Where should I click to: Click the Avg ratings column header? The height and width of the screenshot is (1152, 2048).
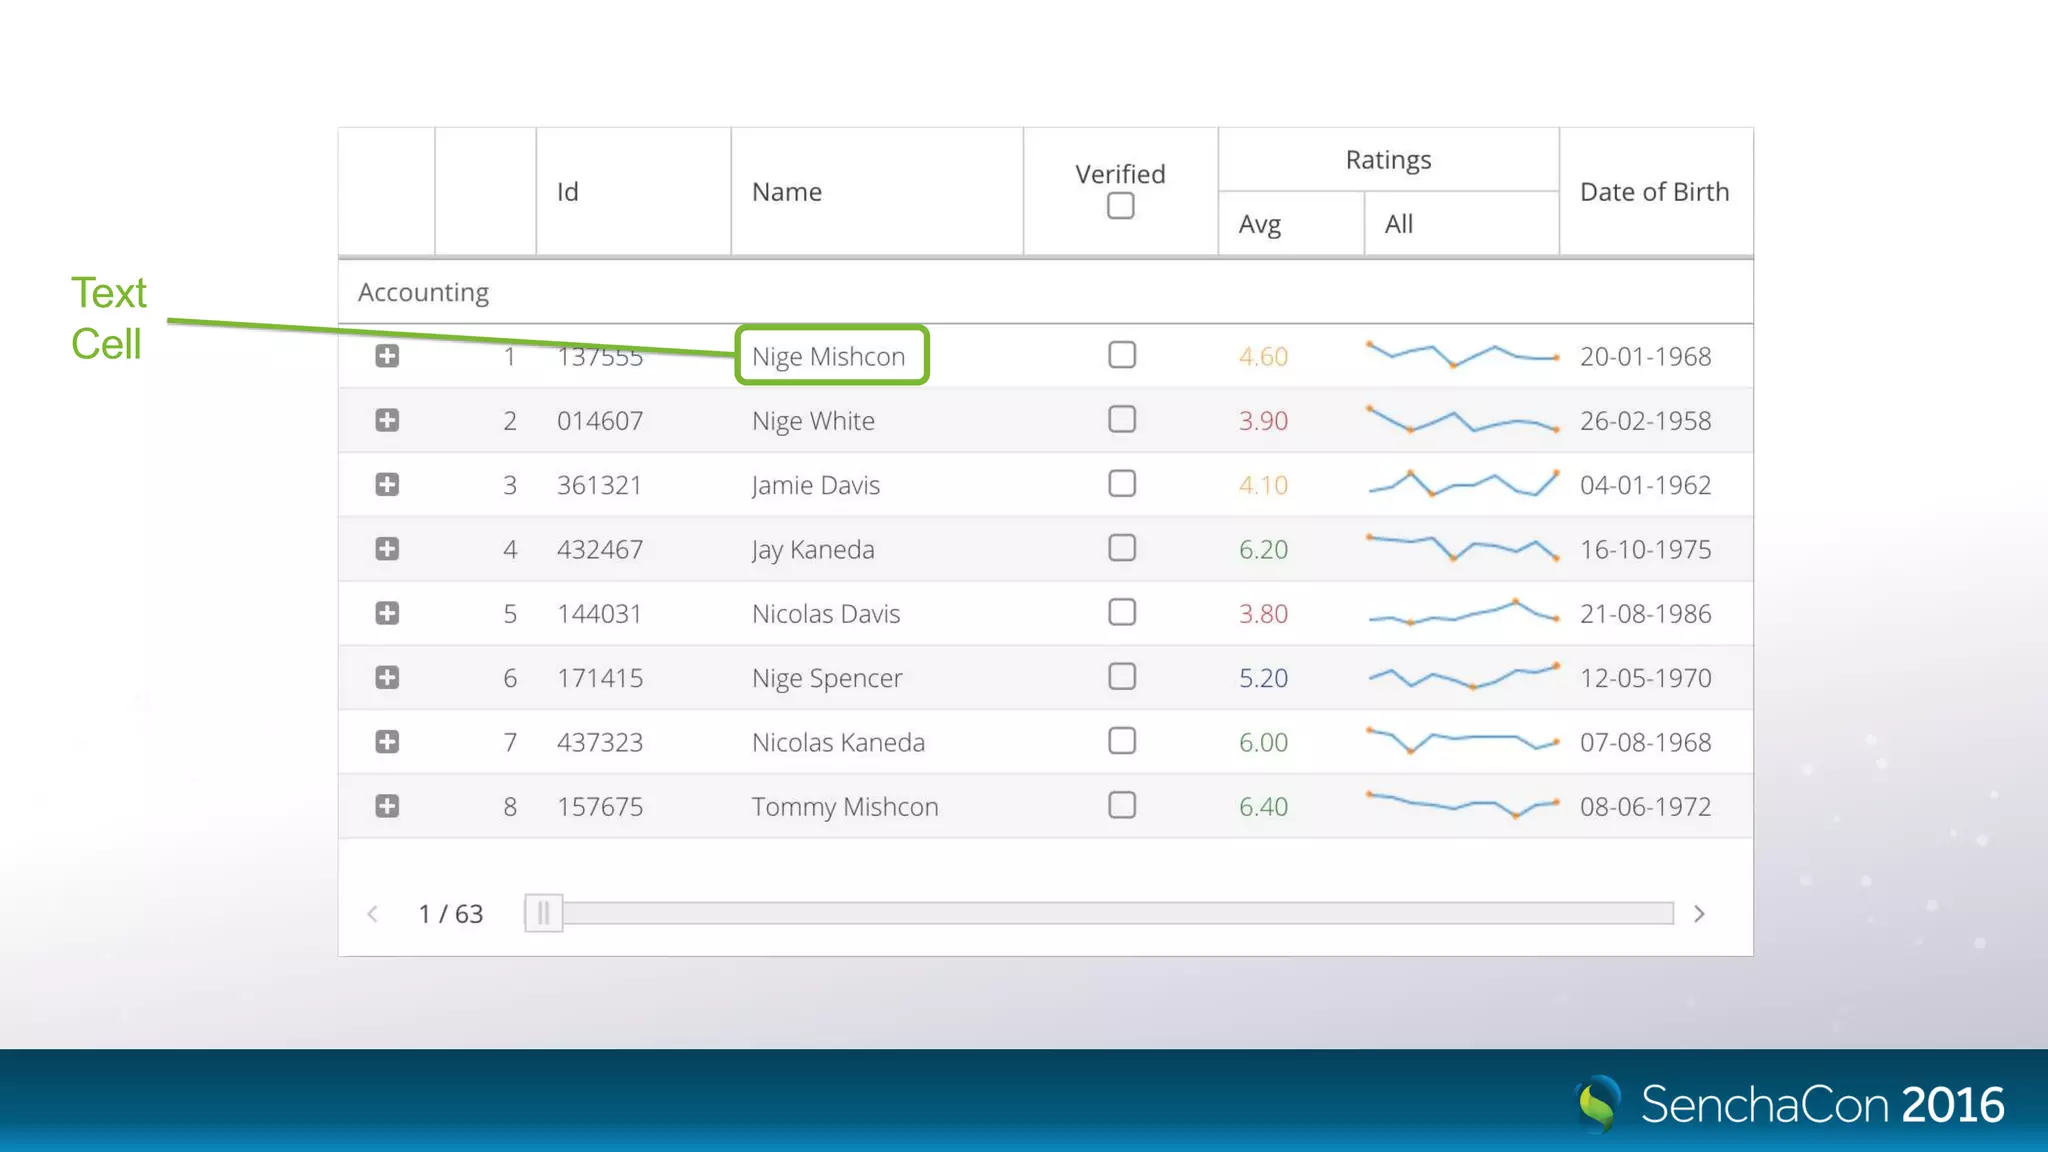coord(1260,224)
